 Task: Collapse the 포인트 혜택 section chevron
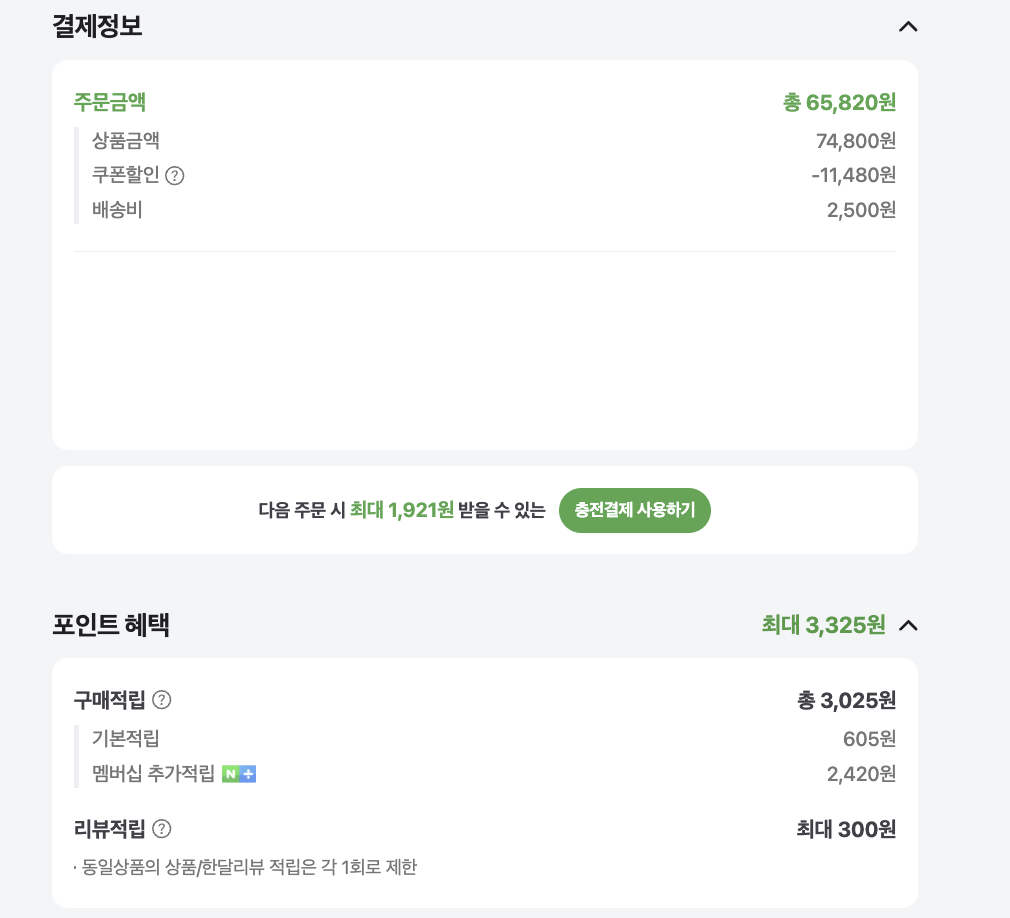pos(907,626)
